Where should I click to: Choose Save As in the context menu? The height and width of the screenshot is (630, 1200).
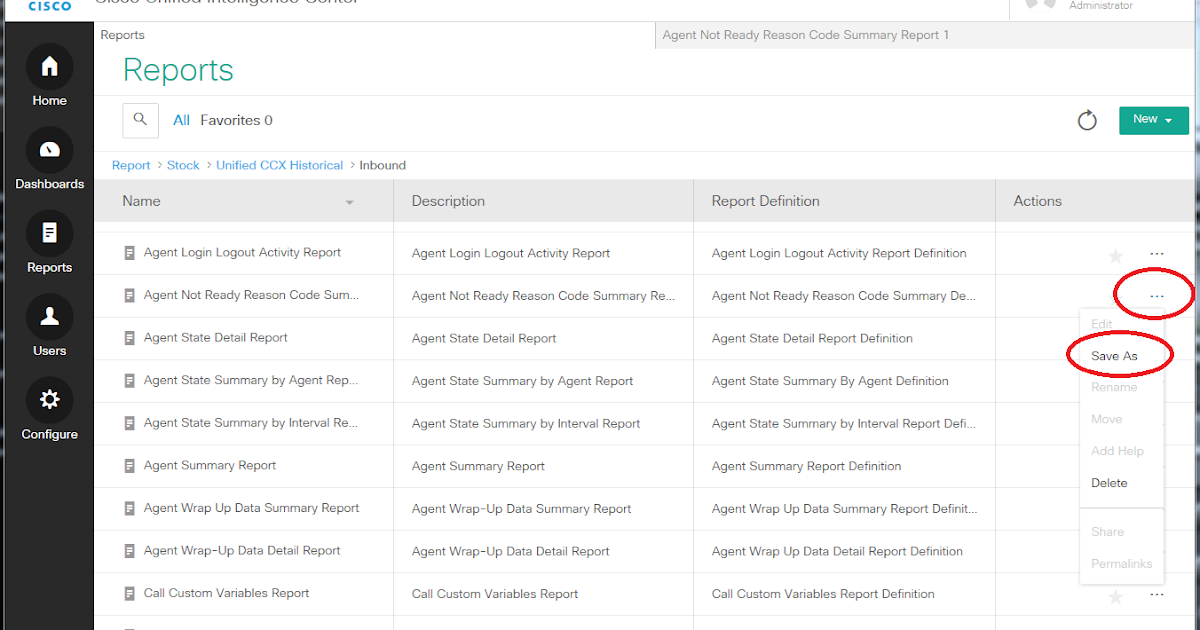click(x=1114, y=356)
